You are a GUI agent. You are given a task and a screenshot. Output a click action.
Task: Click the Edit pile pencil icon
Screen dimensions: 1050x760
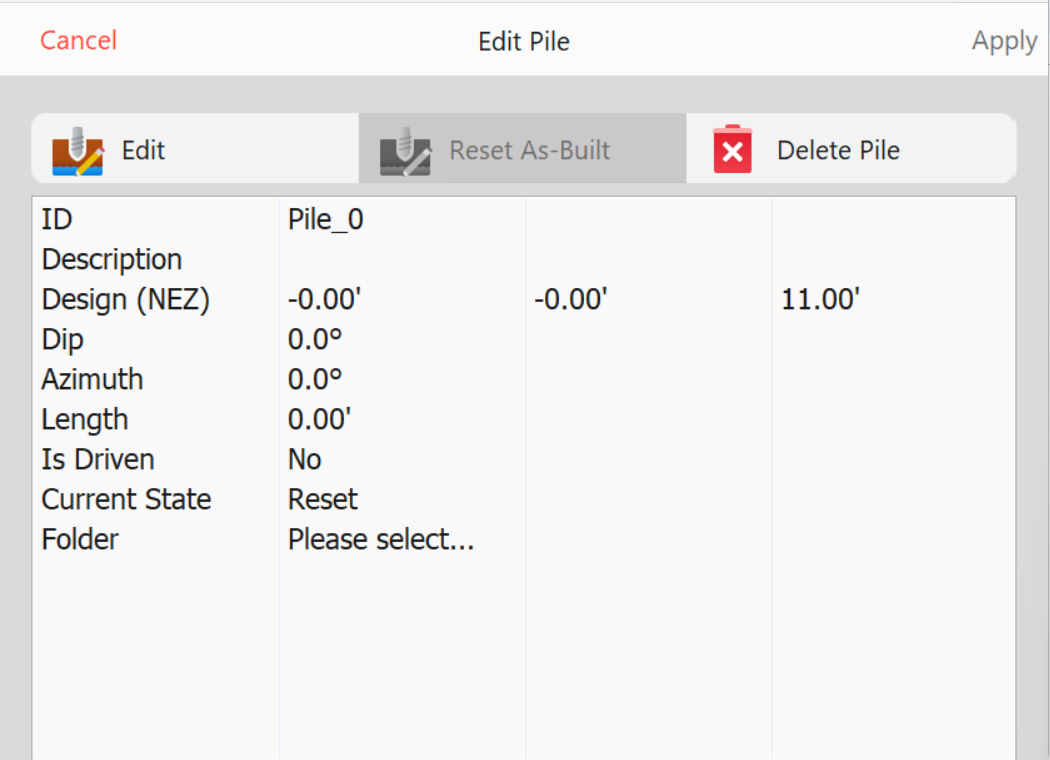[78, 151]
